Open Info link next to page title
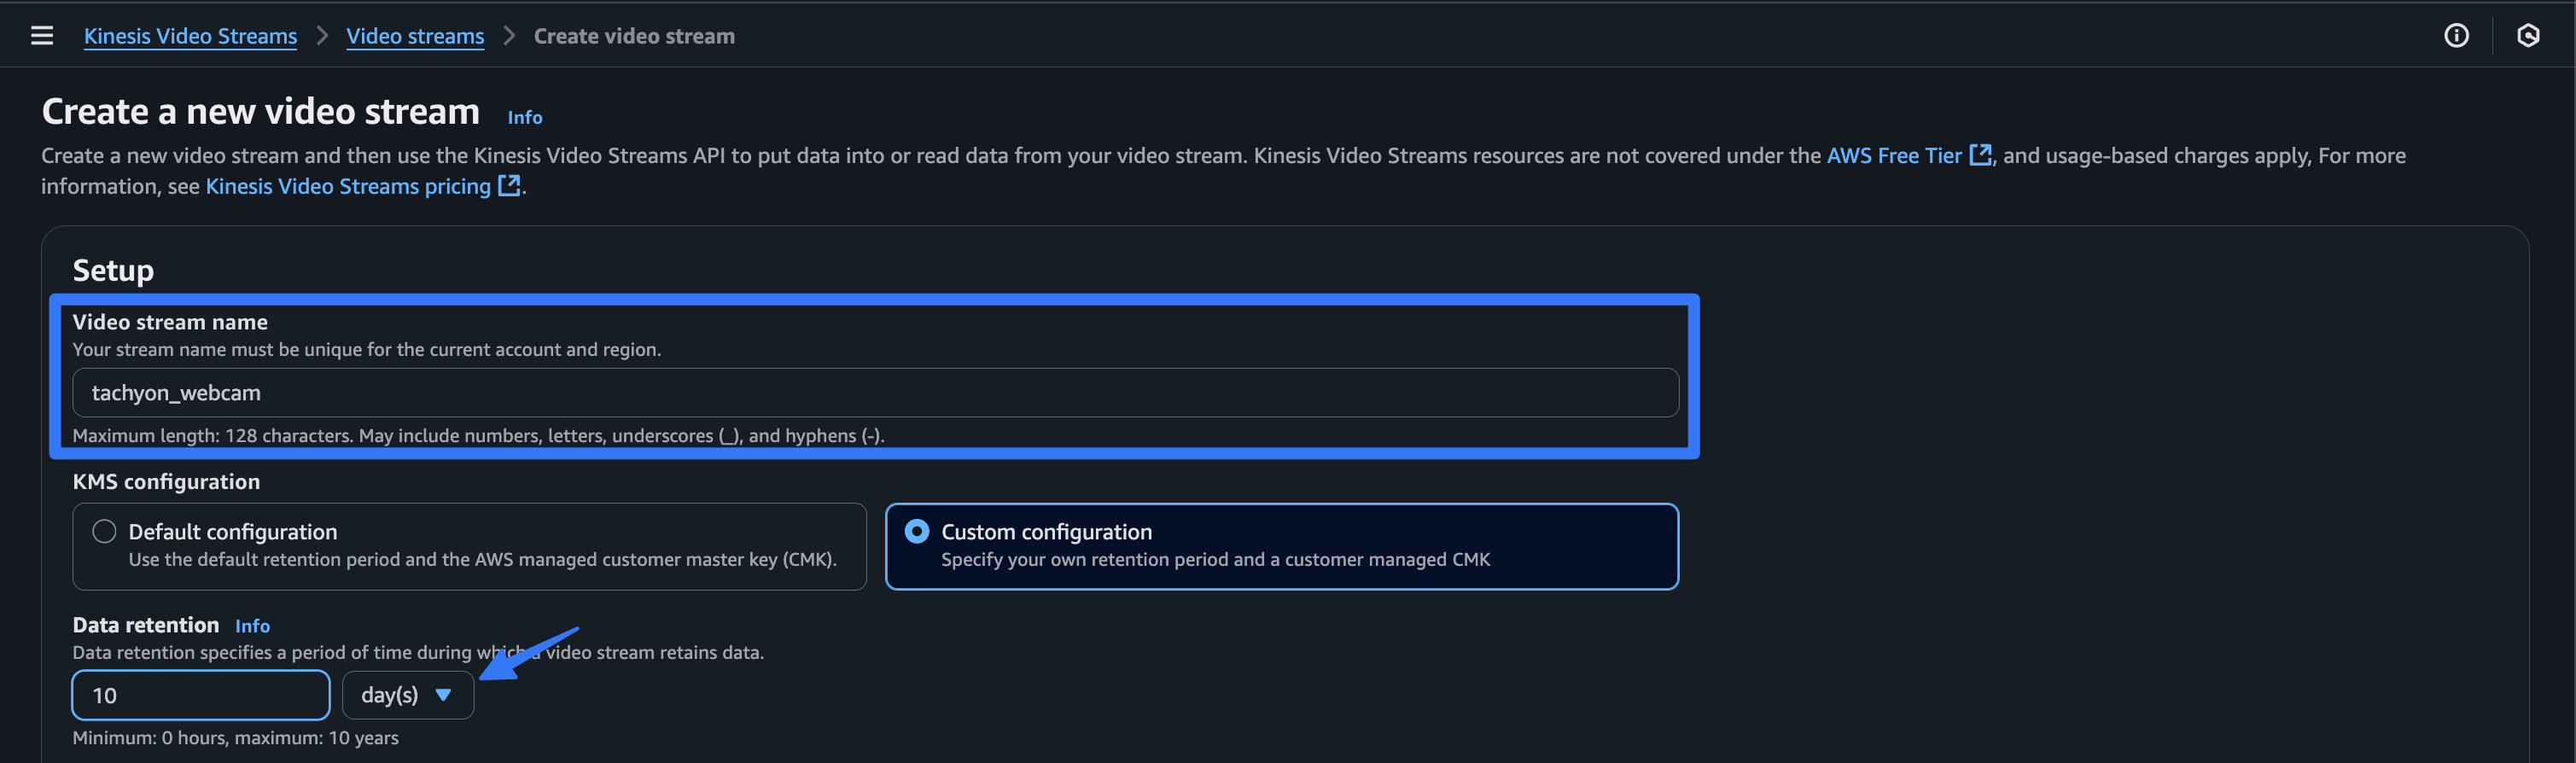Image resolution: width=2576 pixels, height=763 pixels. coord(524,117)
